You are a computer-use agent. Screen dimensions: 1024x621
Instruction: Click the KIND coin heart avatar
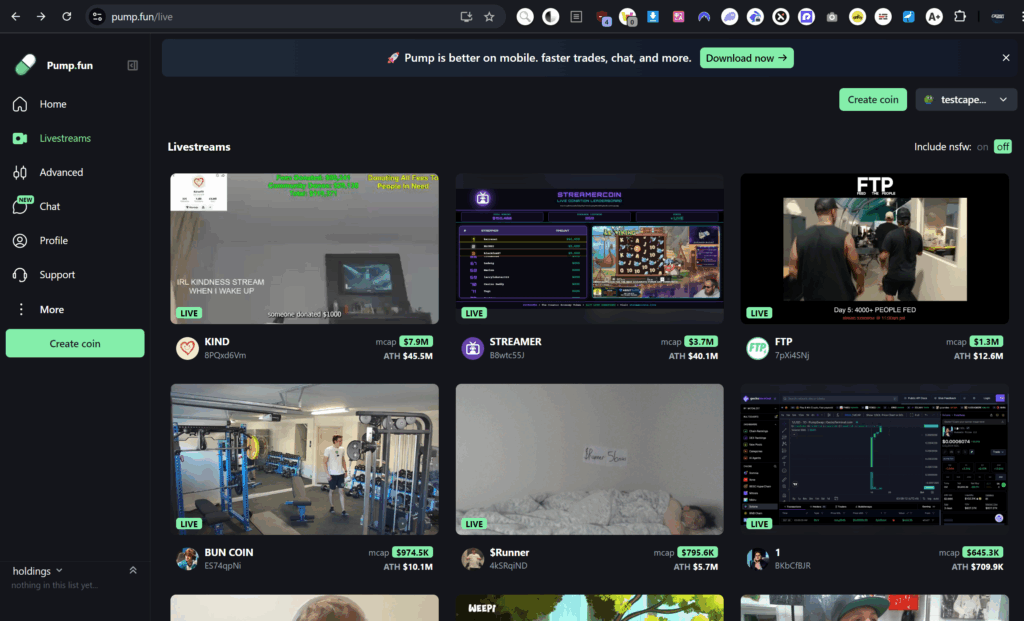[x=187, y=348]
